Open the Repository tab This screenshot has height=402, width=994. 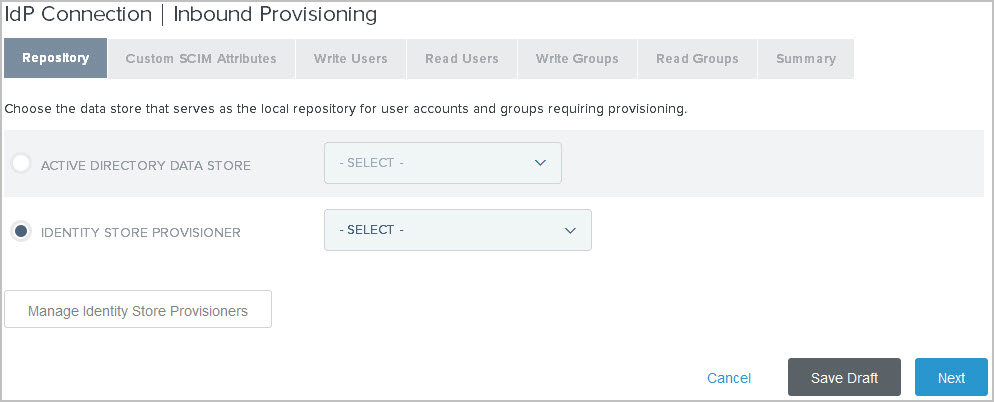click(55, 59)
